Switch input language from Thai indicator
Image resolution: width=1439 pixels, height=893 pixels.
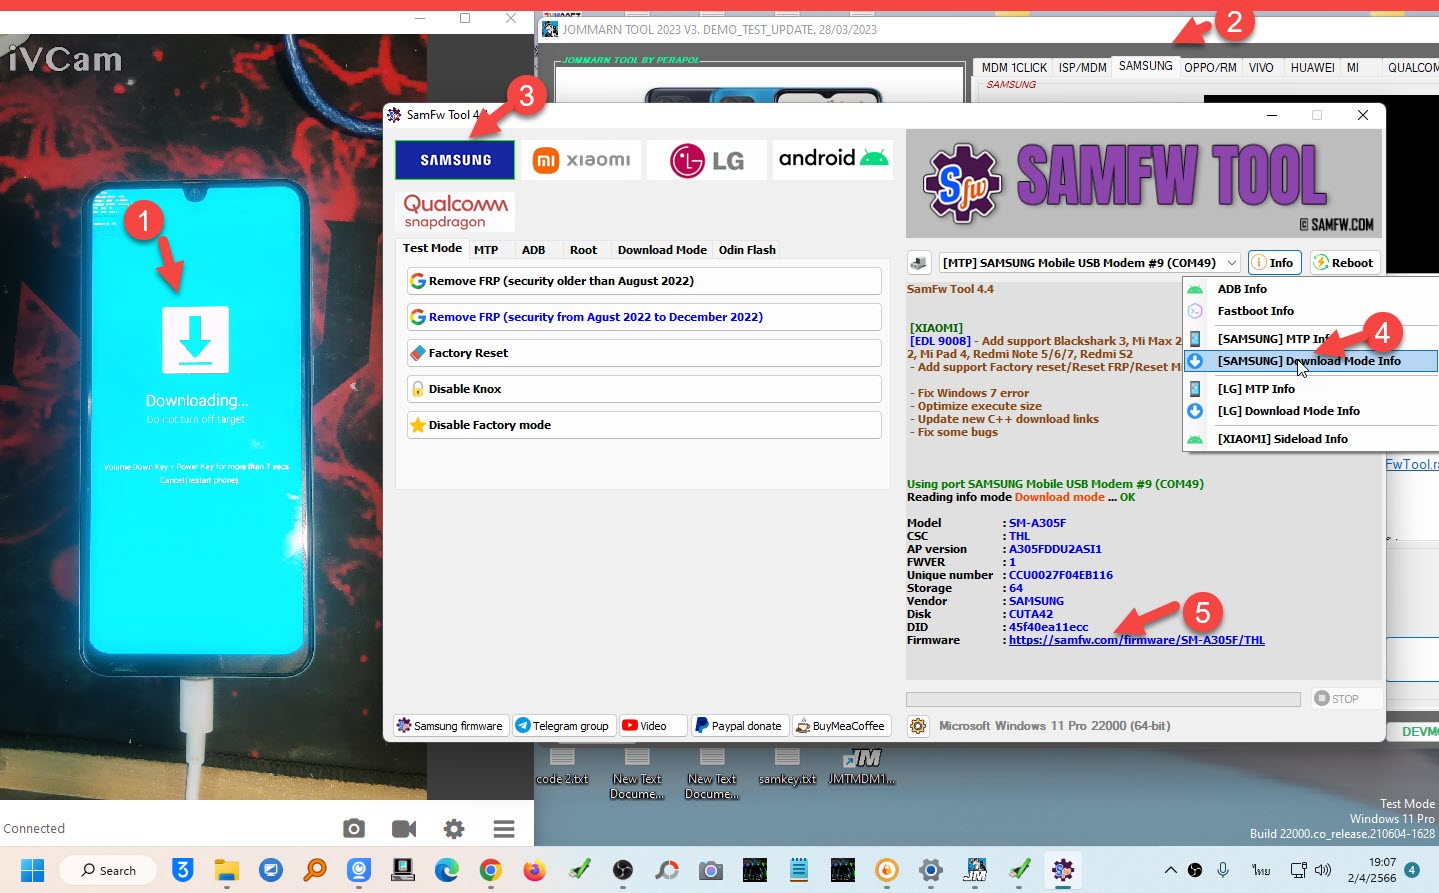tap(1262, 870)
